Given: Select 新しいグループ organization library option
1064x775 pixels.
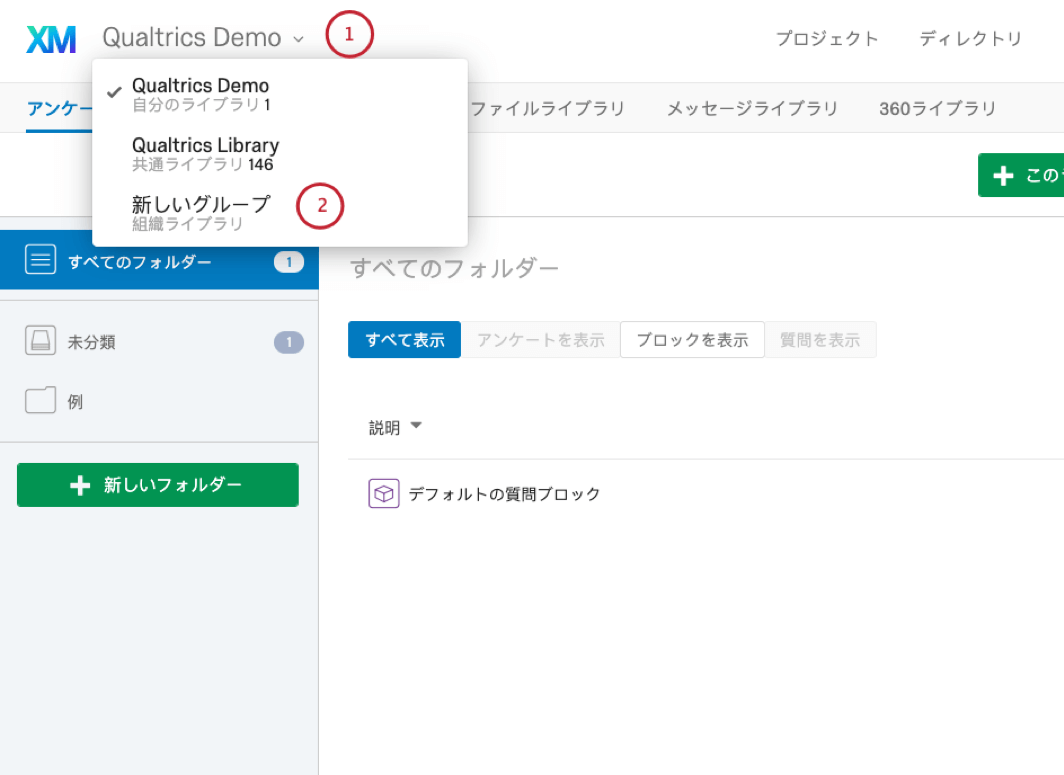Looking at the screenshot, I should (x=280, y=213).
